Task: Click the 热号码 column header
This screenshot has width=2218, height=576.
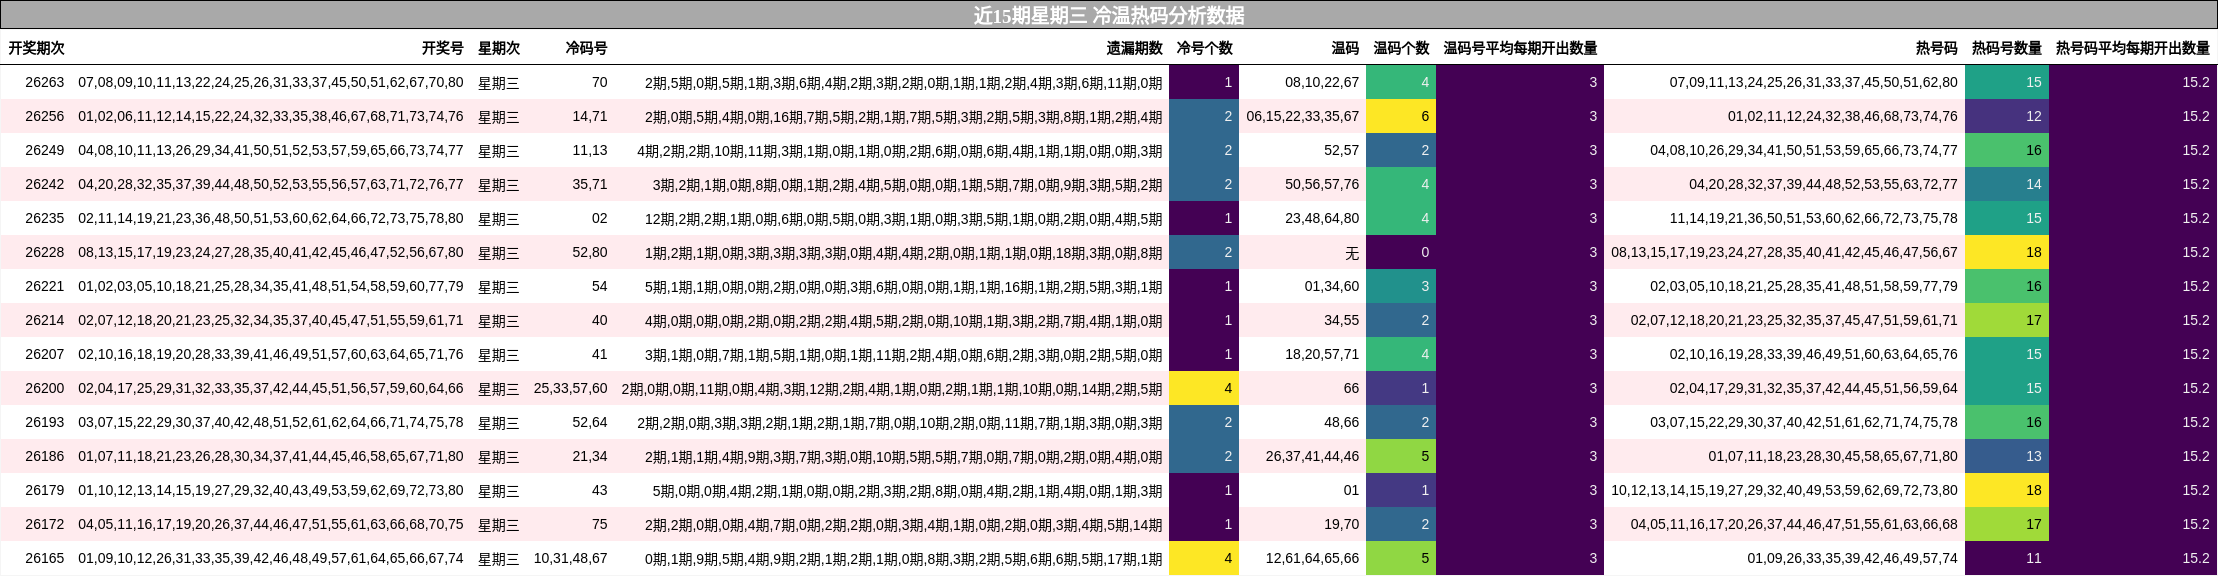Action: (x=1936, y=48)
